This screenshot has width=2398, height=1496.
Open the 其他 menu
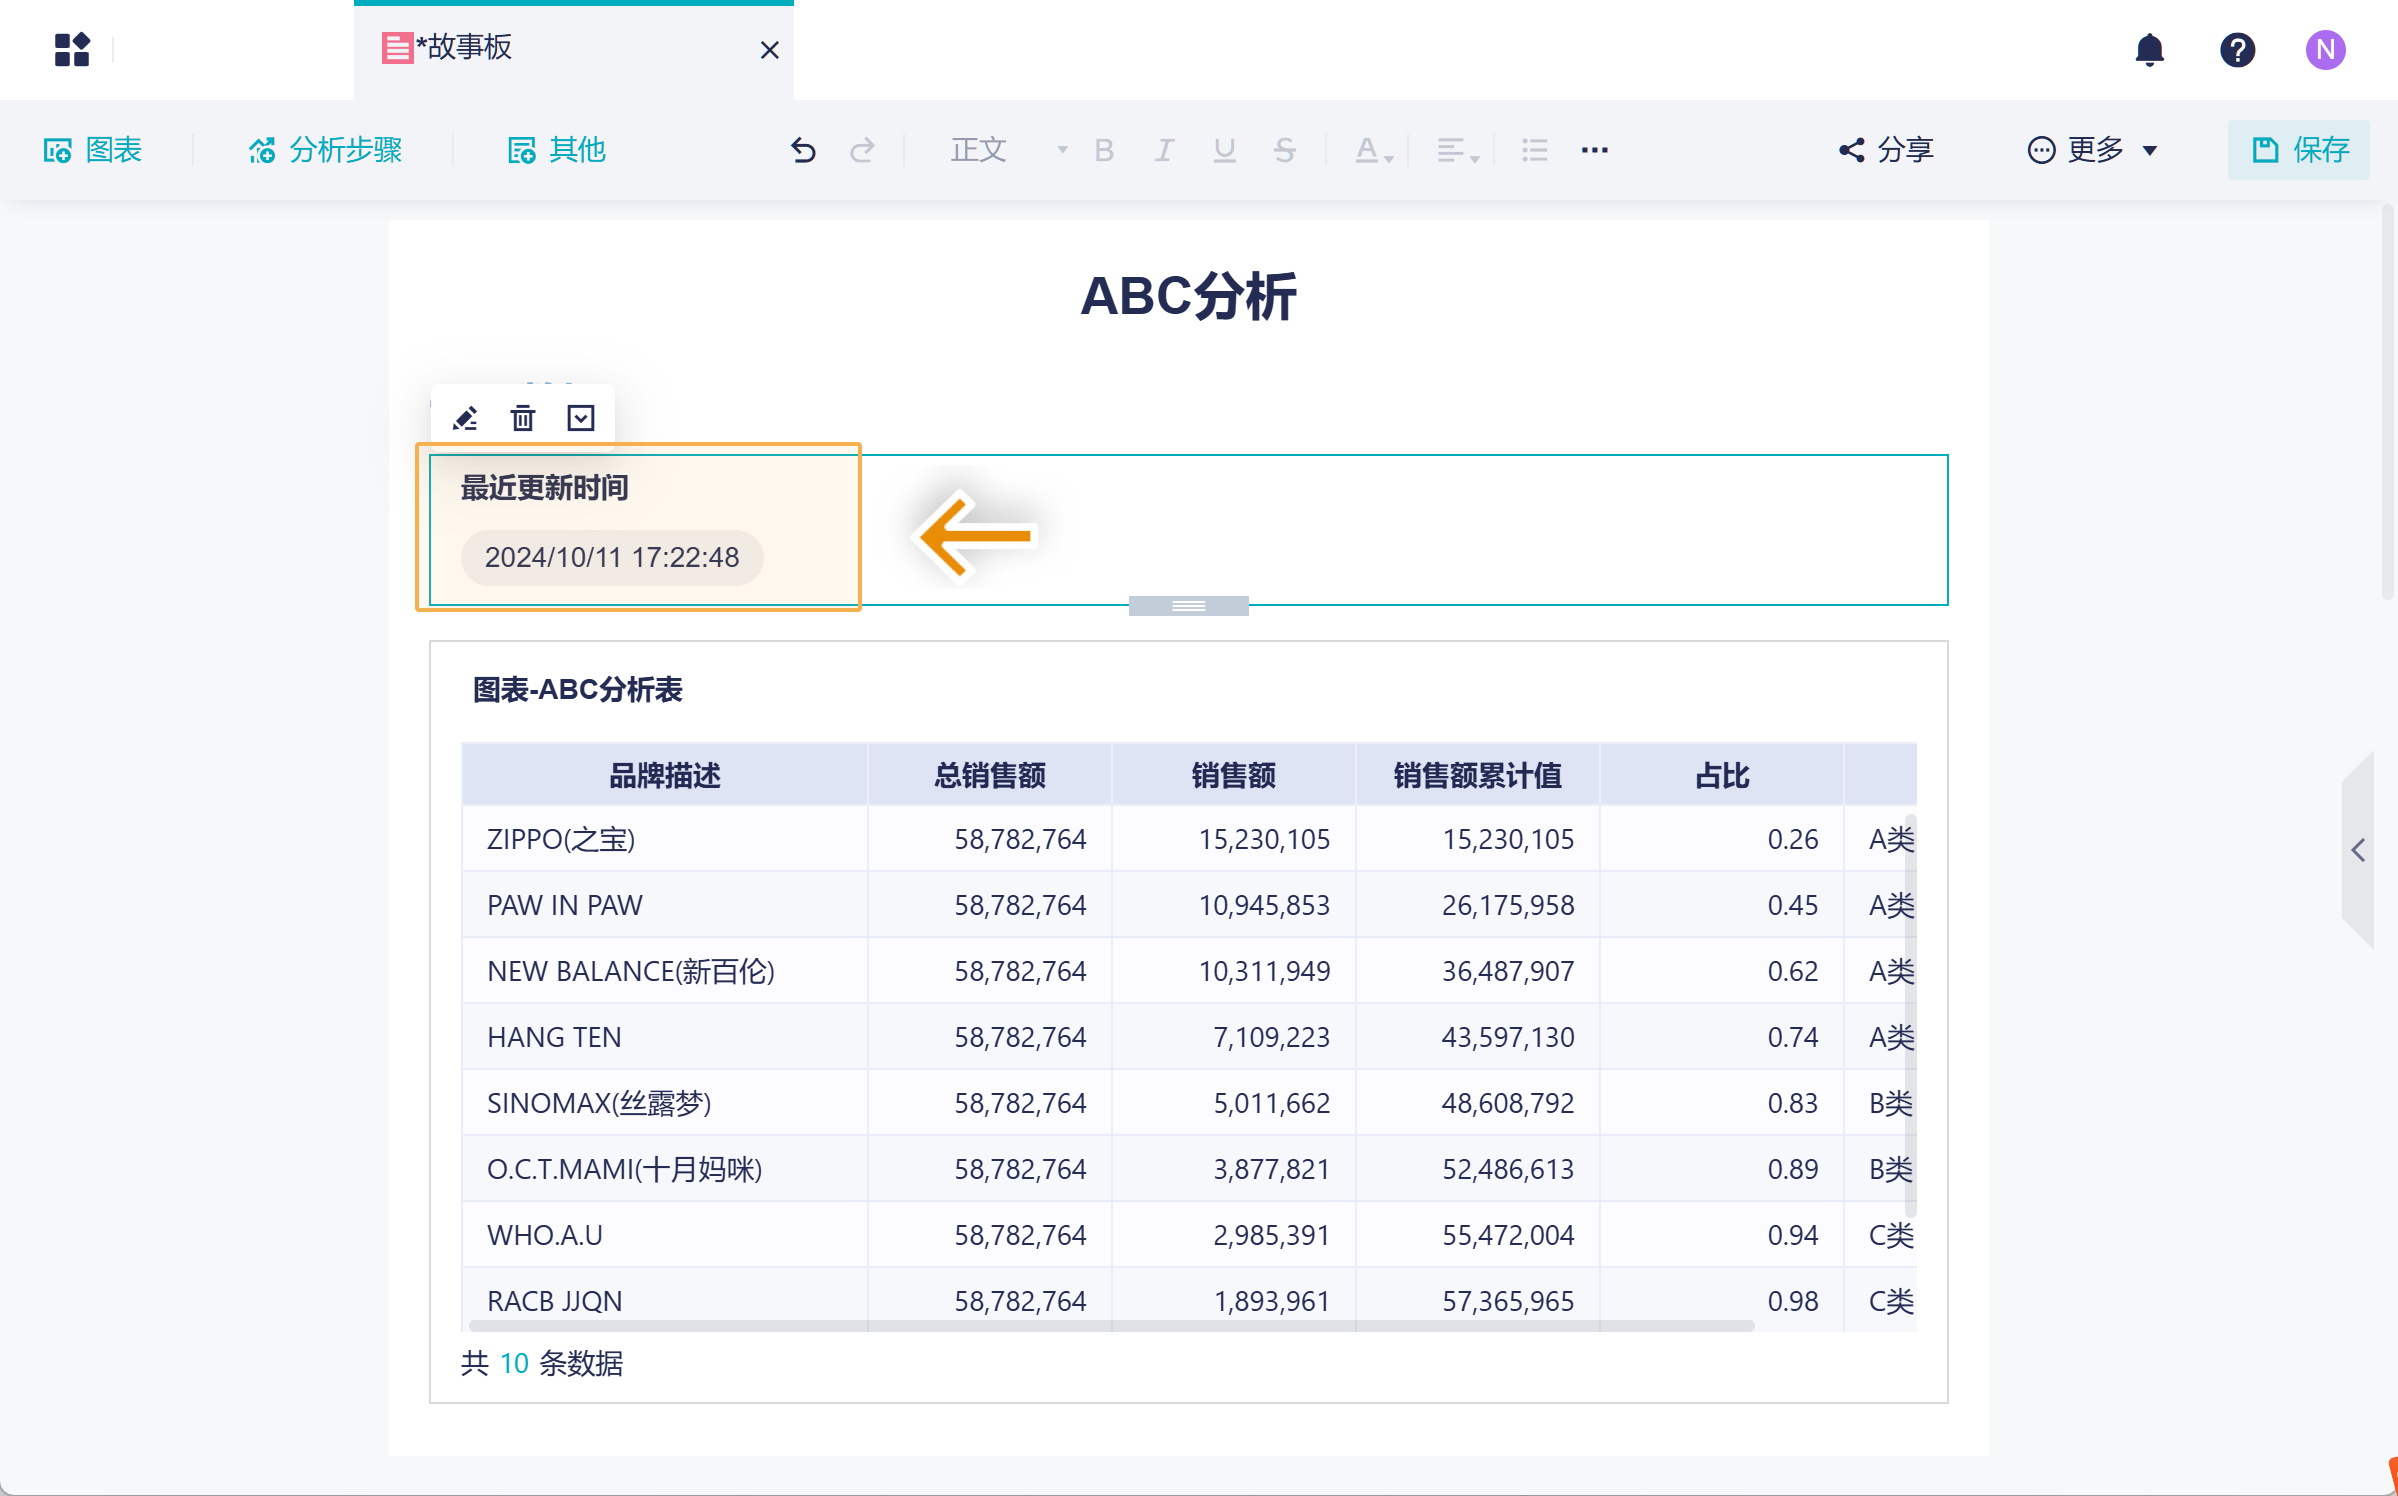point(557,150)
